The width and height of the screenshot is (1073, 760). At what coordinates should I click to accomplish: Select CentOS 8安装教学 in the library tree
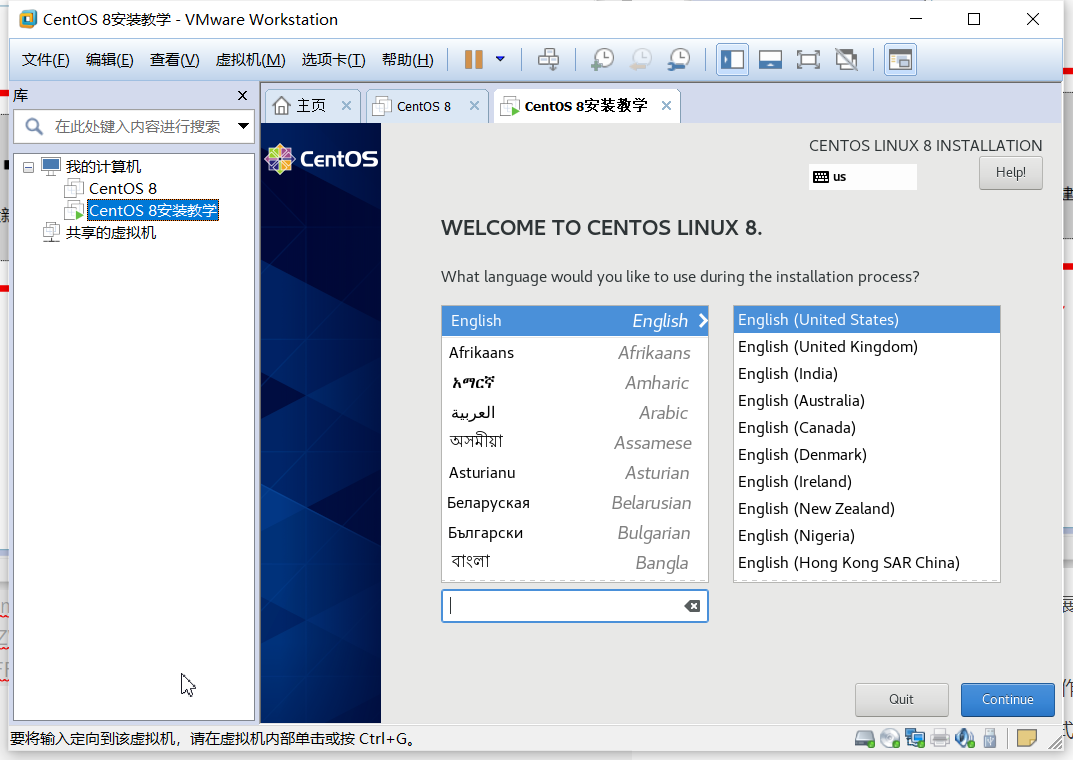tap(153, 210)
